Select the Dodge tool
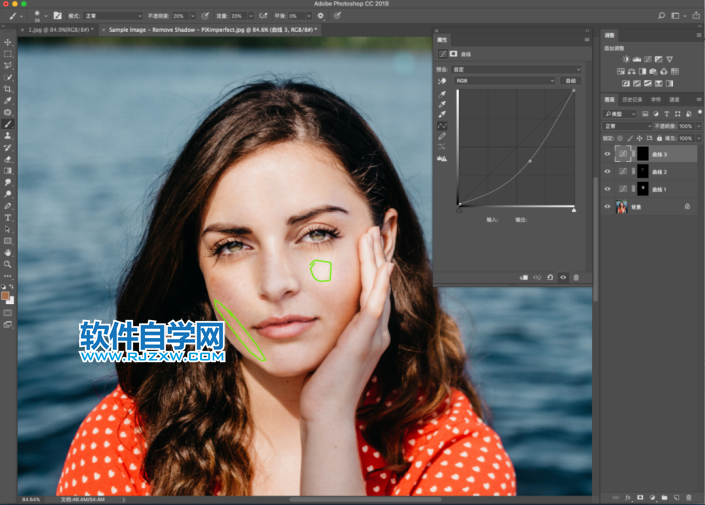 8,194
